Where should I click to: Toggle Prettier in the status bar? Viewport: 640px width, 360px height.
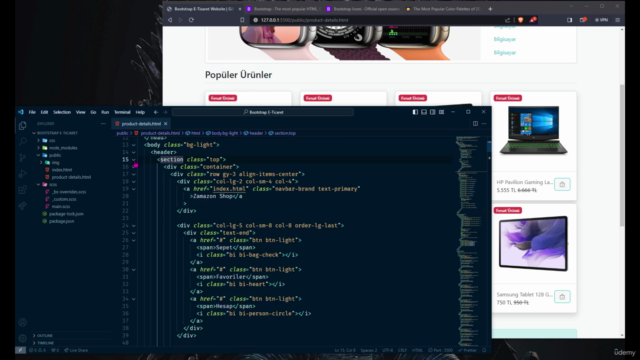tap(467, 350)
